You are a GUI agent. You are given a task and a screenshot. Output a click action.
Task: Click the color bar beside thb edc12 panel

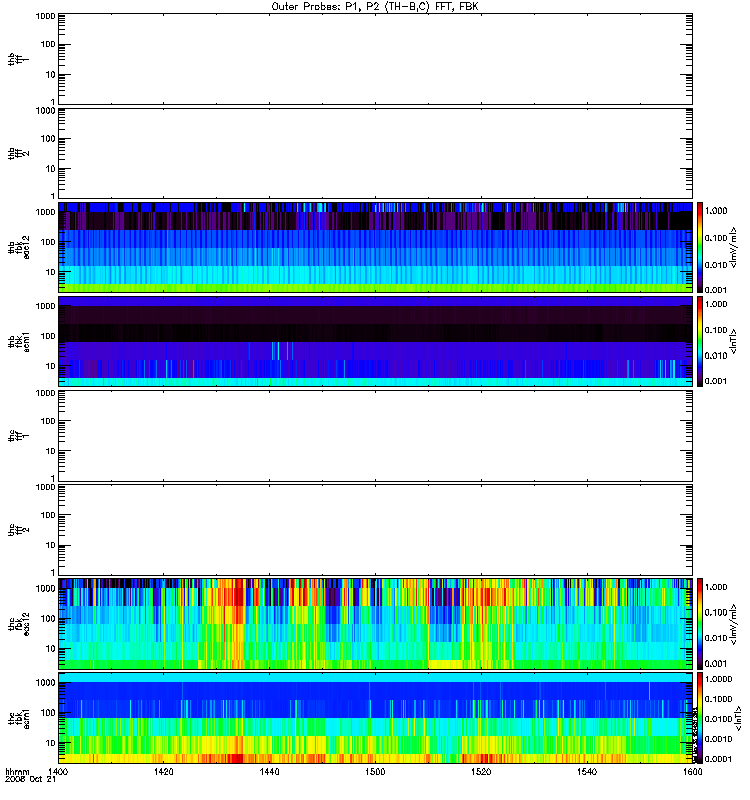(x=700, y=247)
